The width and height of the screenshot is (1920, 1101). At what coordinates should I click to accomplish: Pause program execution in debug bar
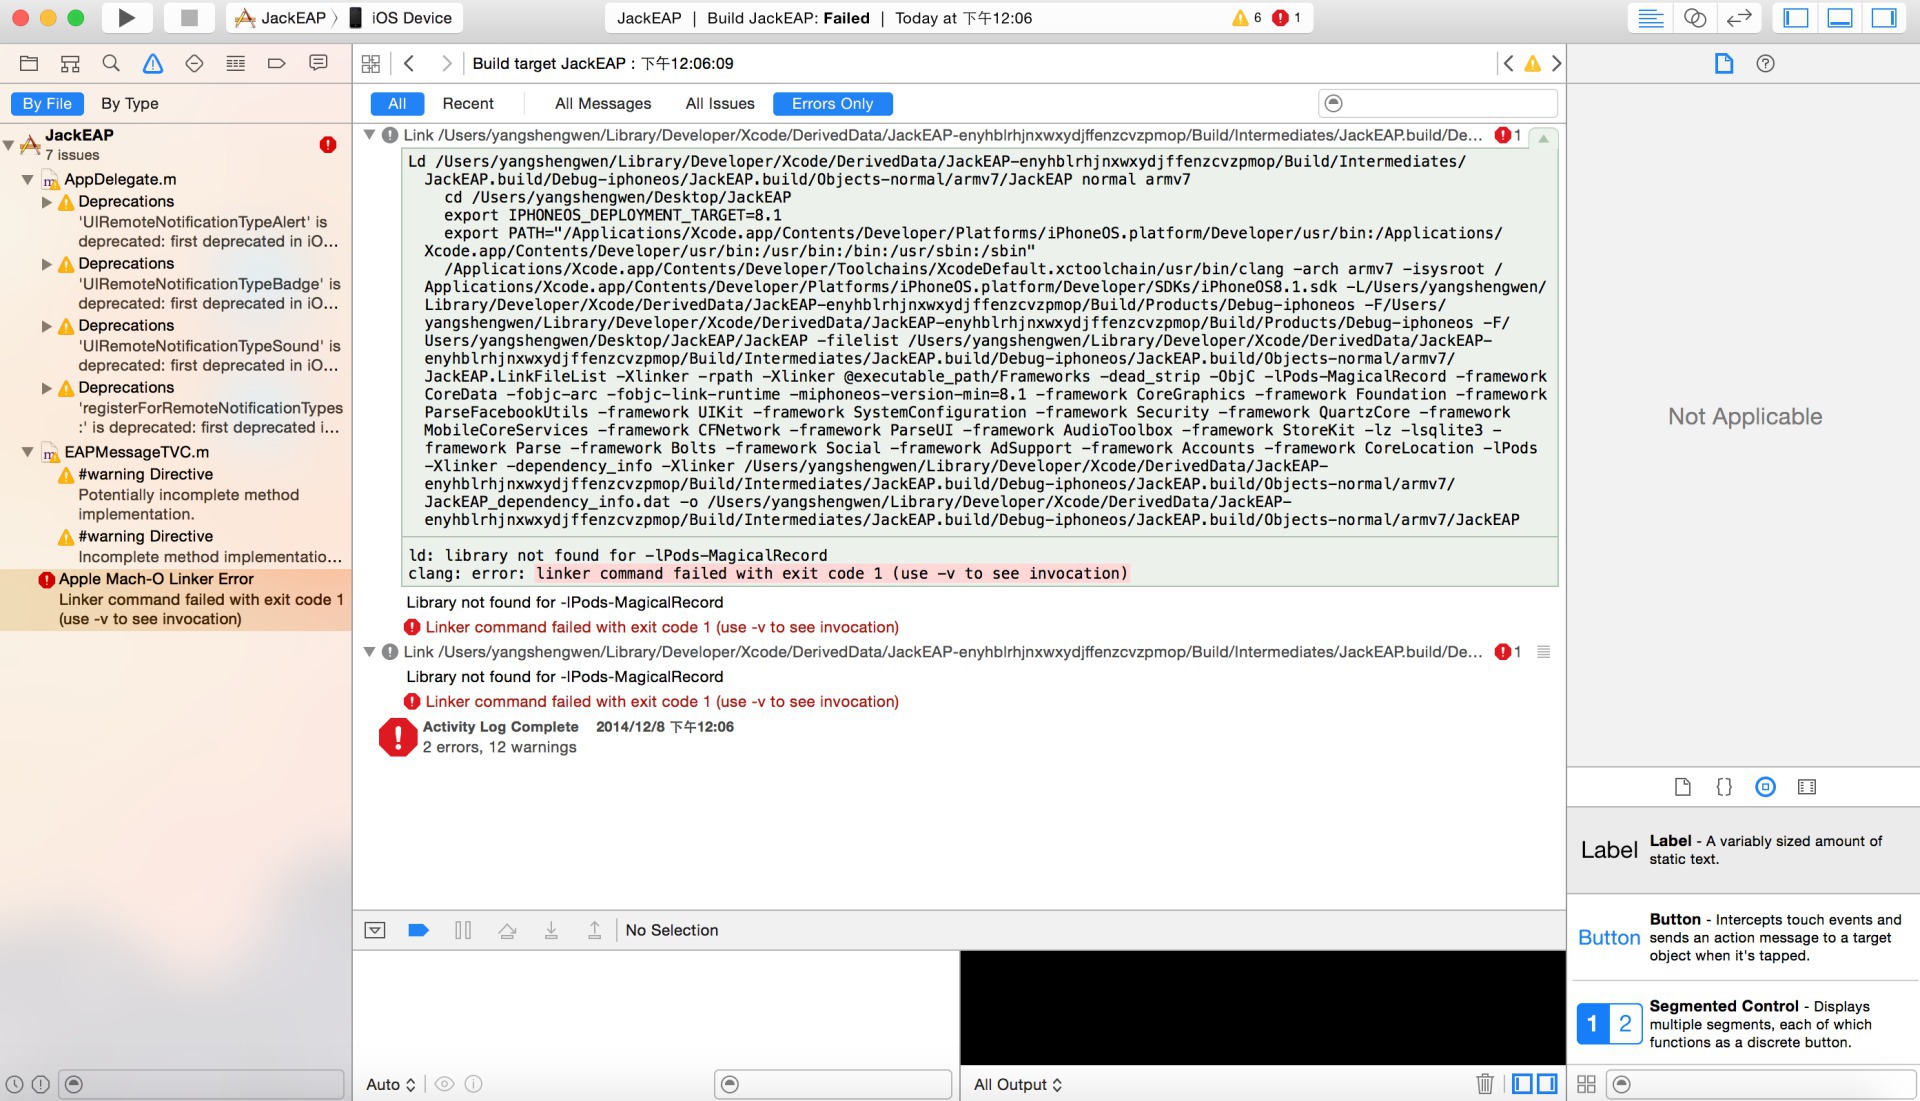463,930
